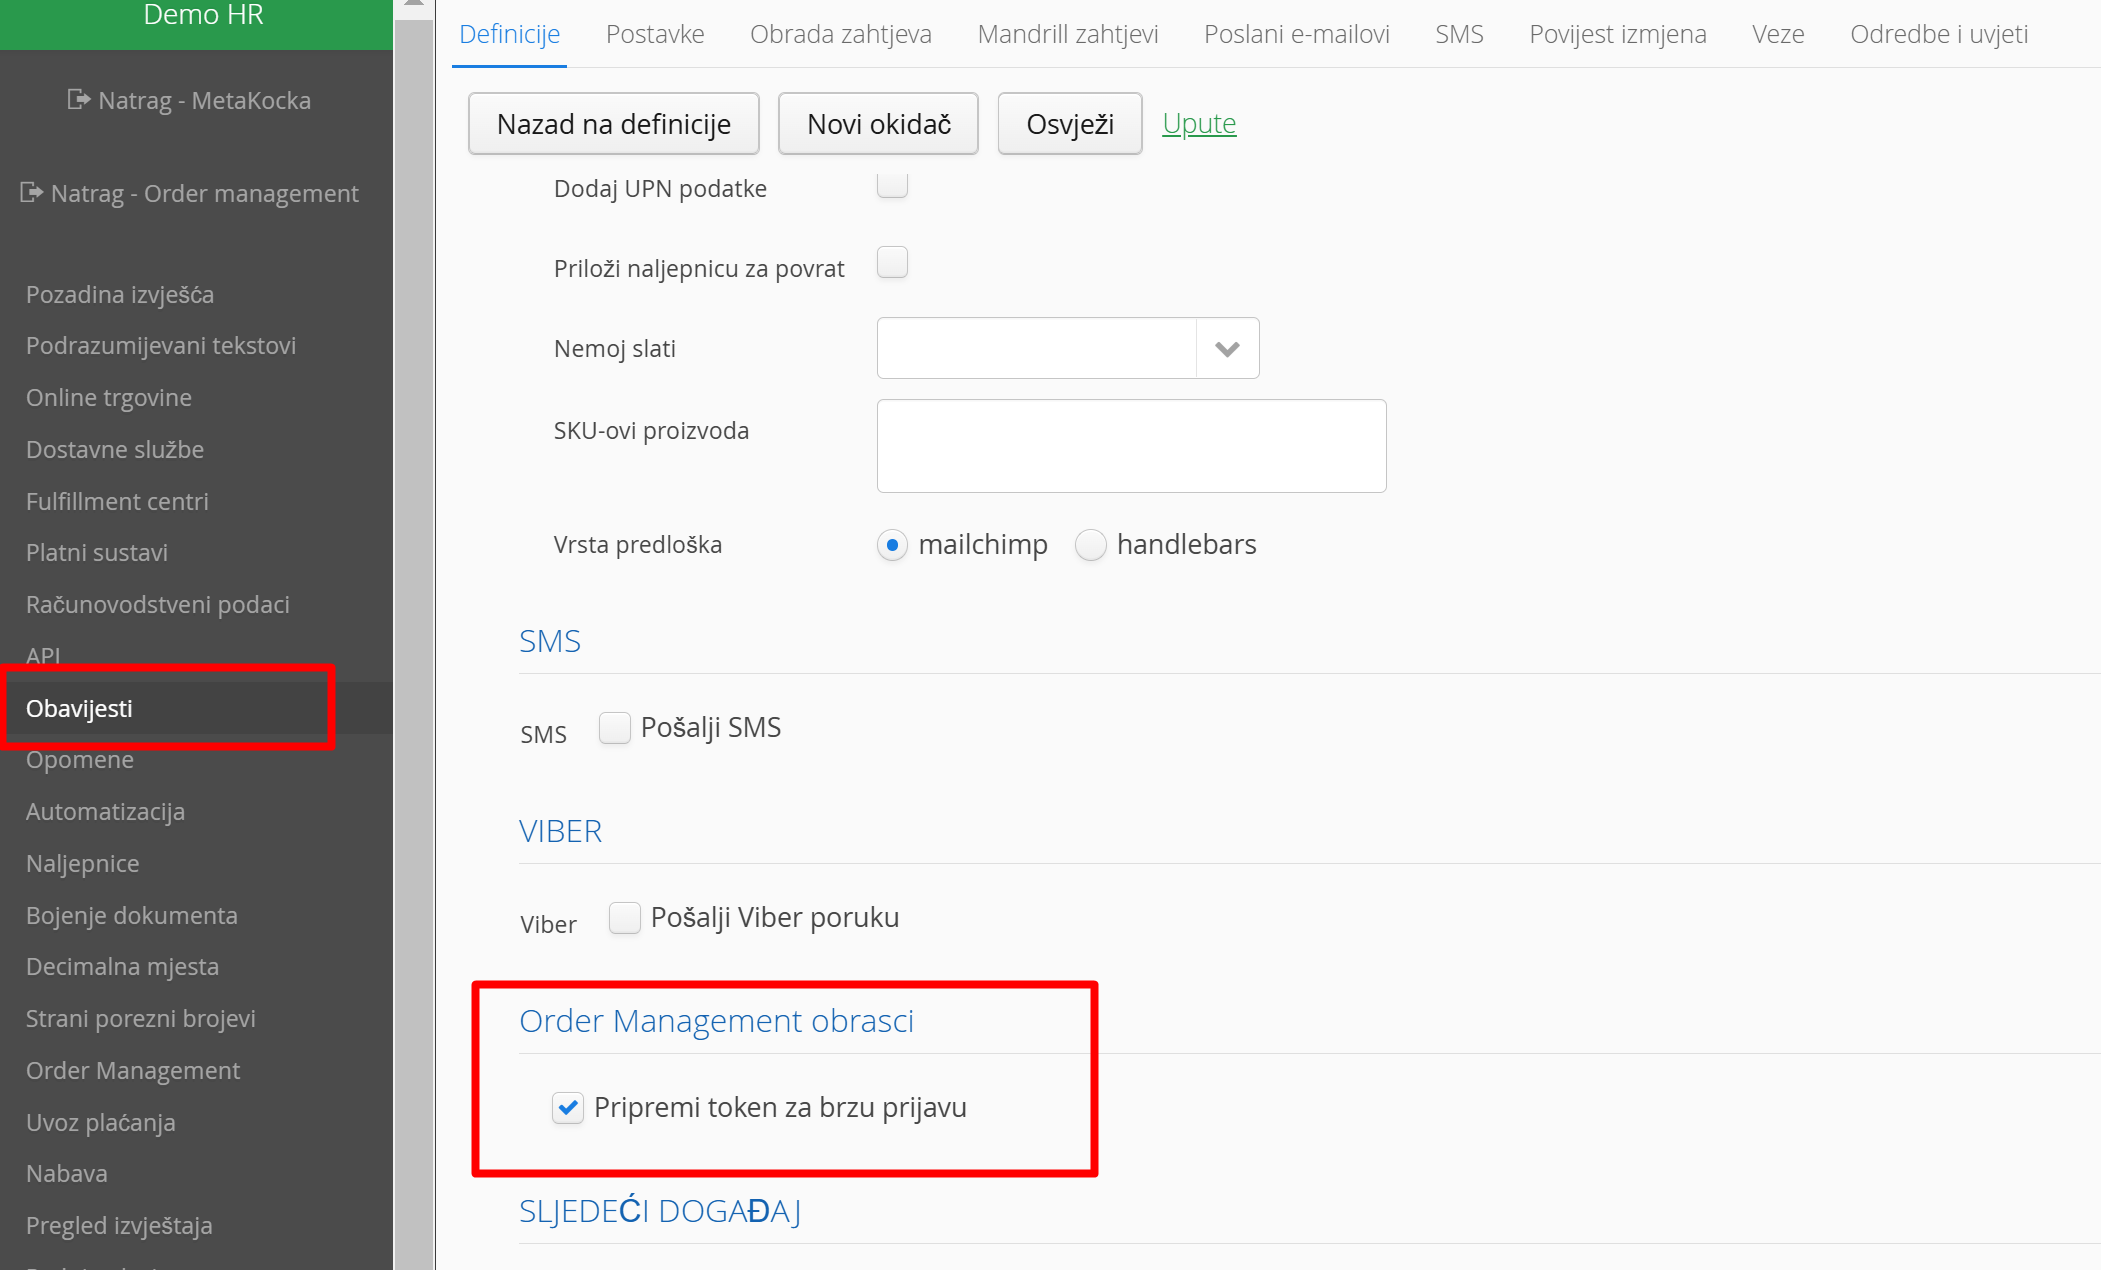This screenshot has height=1270, width=2101.
Task: Open the Upute help link
Action: pos(1199,124)
